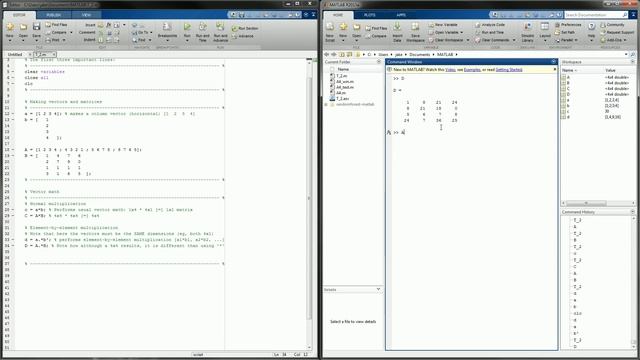The image size is (640, 360).
Task: Click the New Variable button
Action: (442, 25)
